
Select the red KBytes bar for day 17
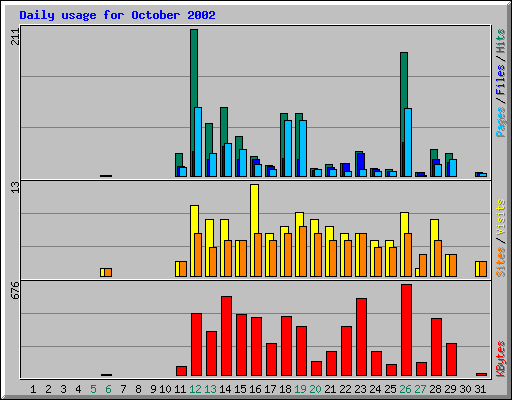(271, 359)
